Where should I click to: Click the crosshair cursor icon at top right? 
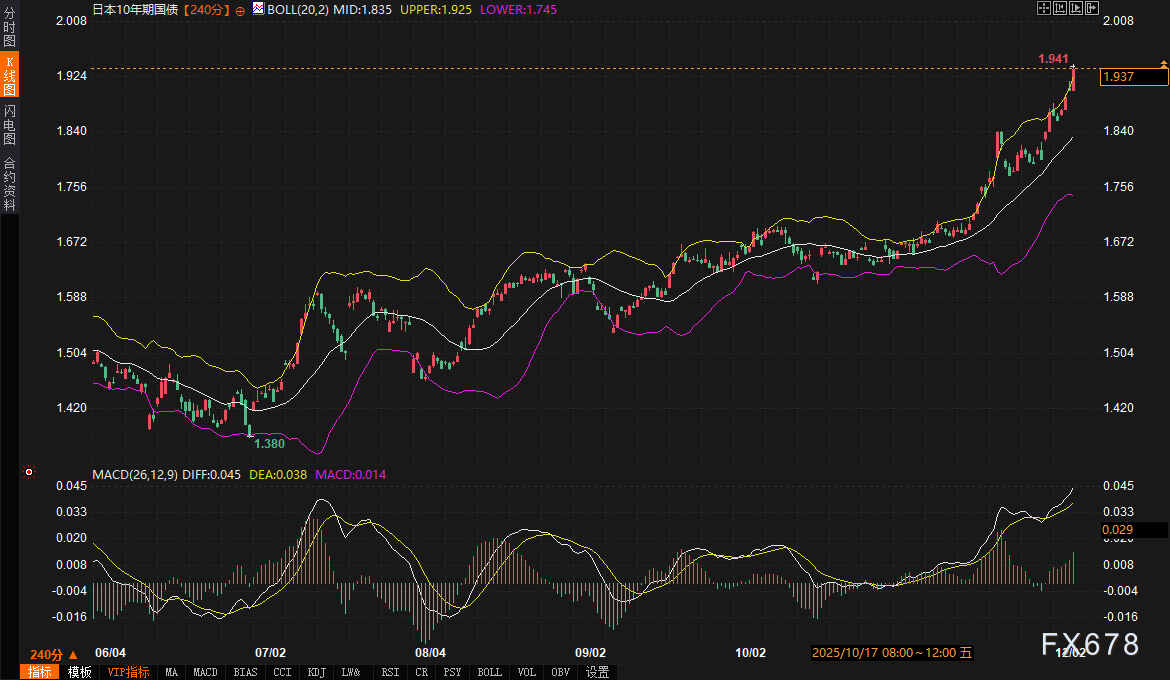click(1043, 8)
